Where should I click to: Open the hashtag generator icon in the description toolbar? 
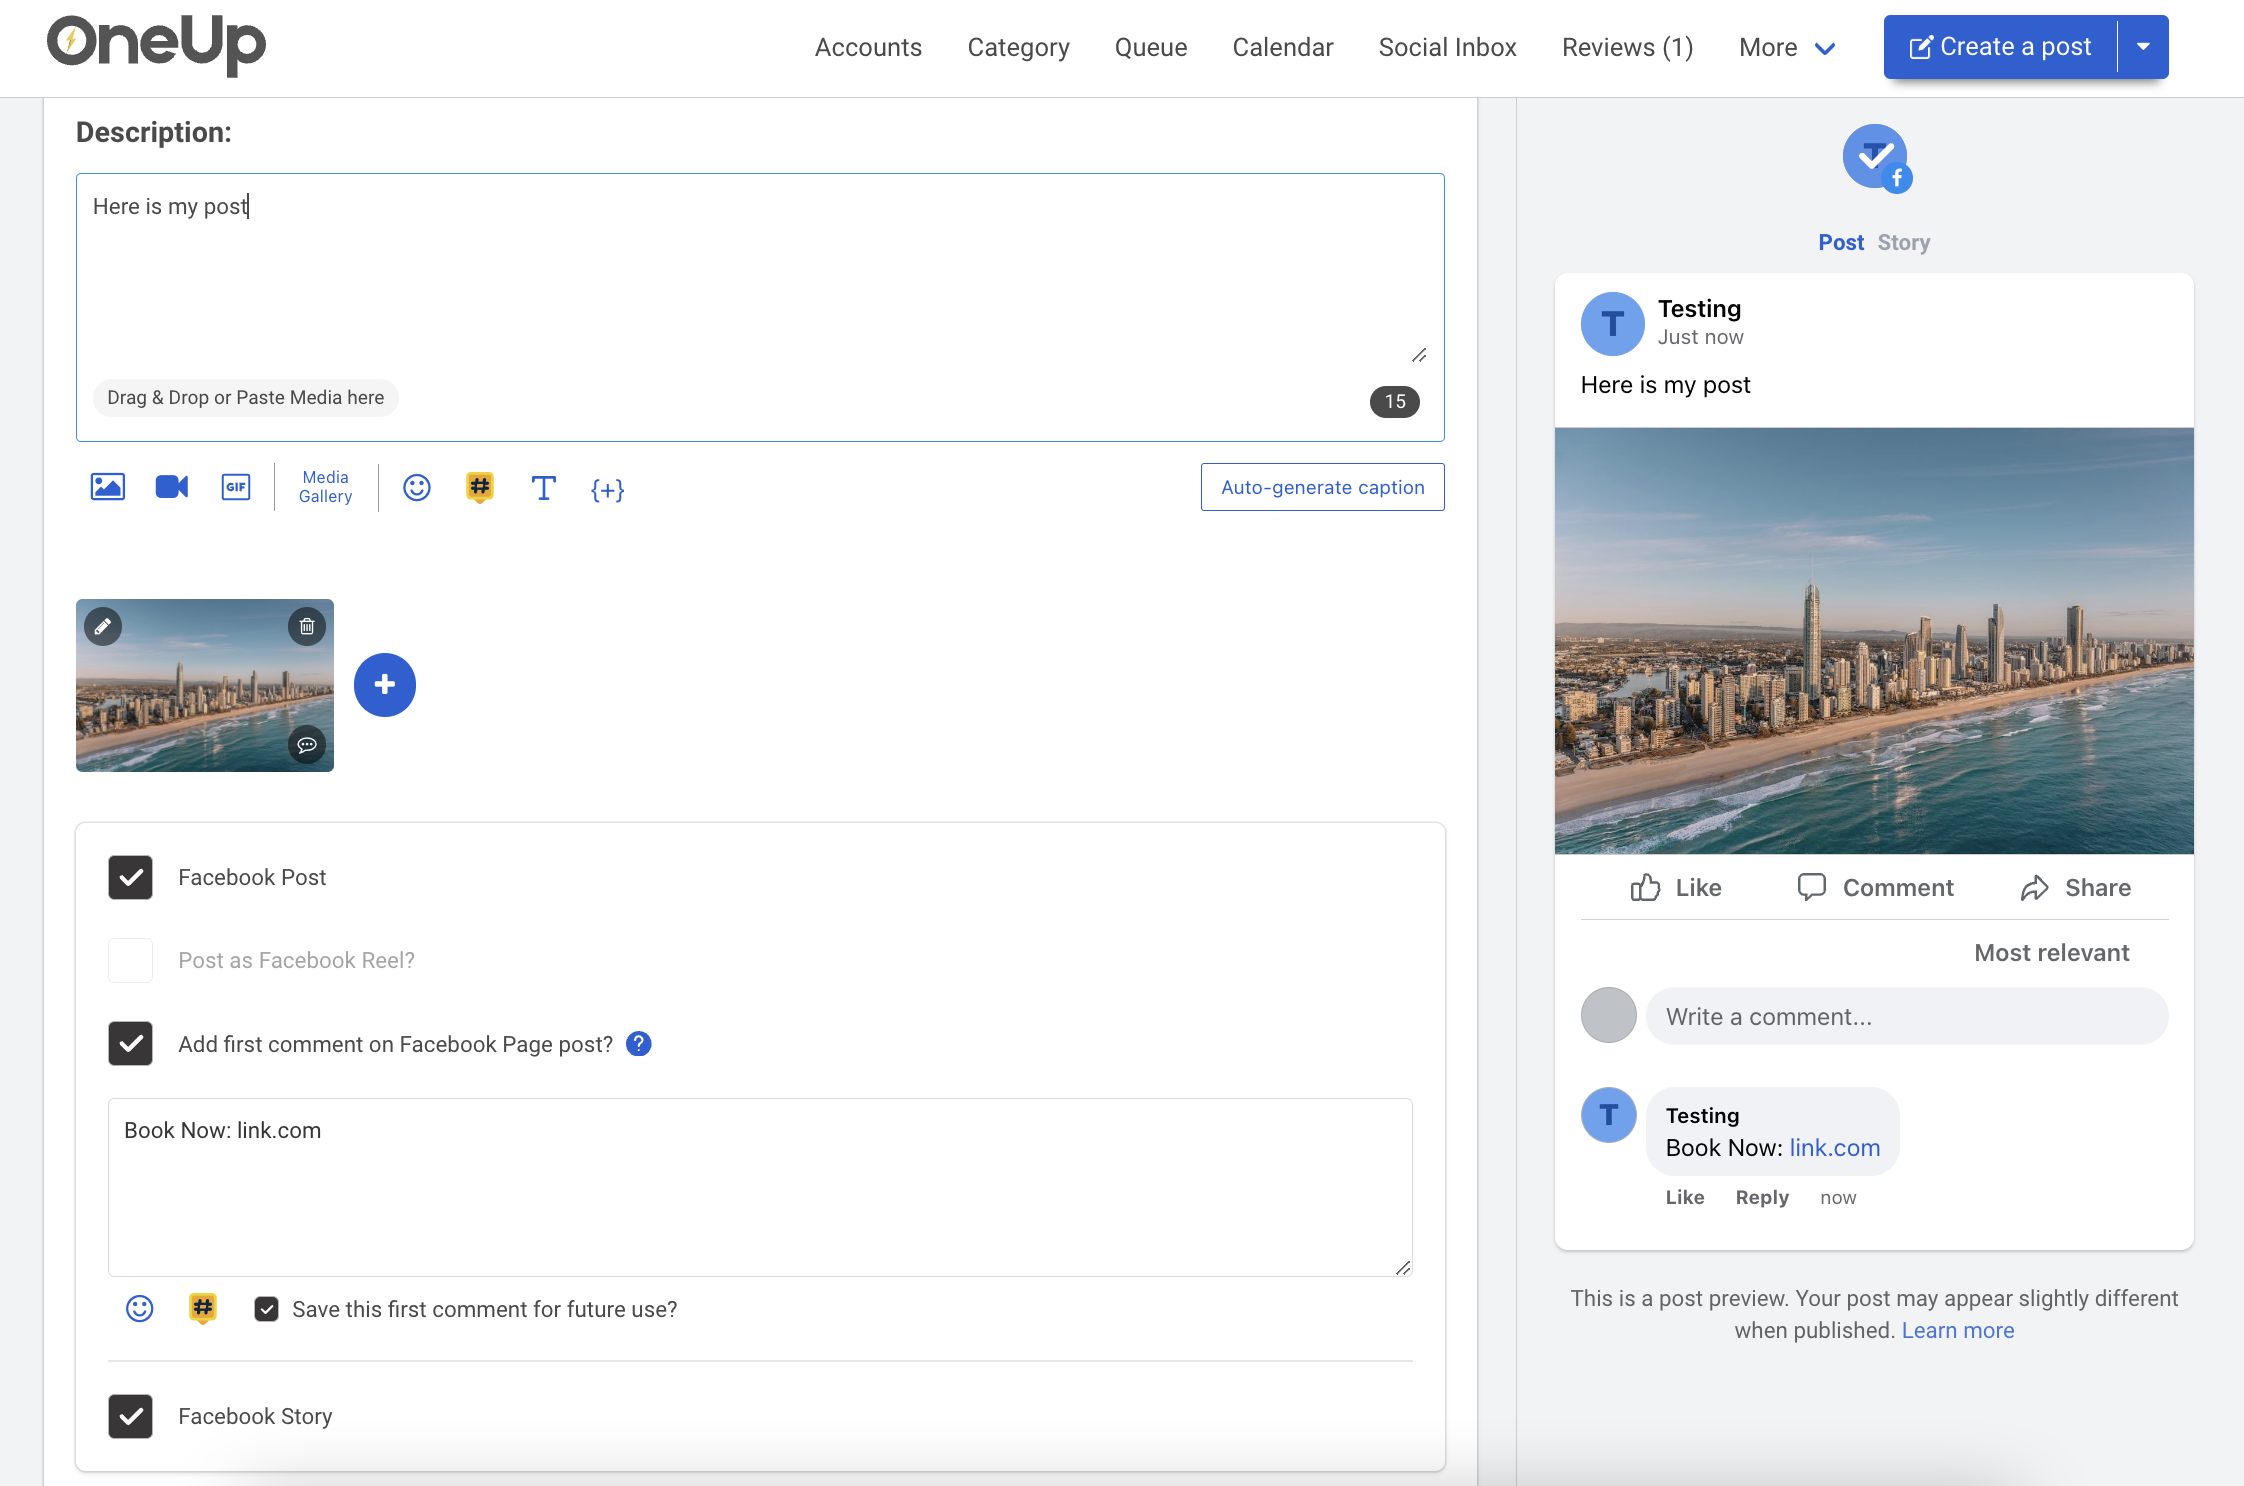pyautogui.click(x=480, y=487)
